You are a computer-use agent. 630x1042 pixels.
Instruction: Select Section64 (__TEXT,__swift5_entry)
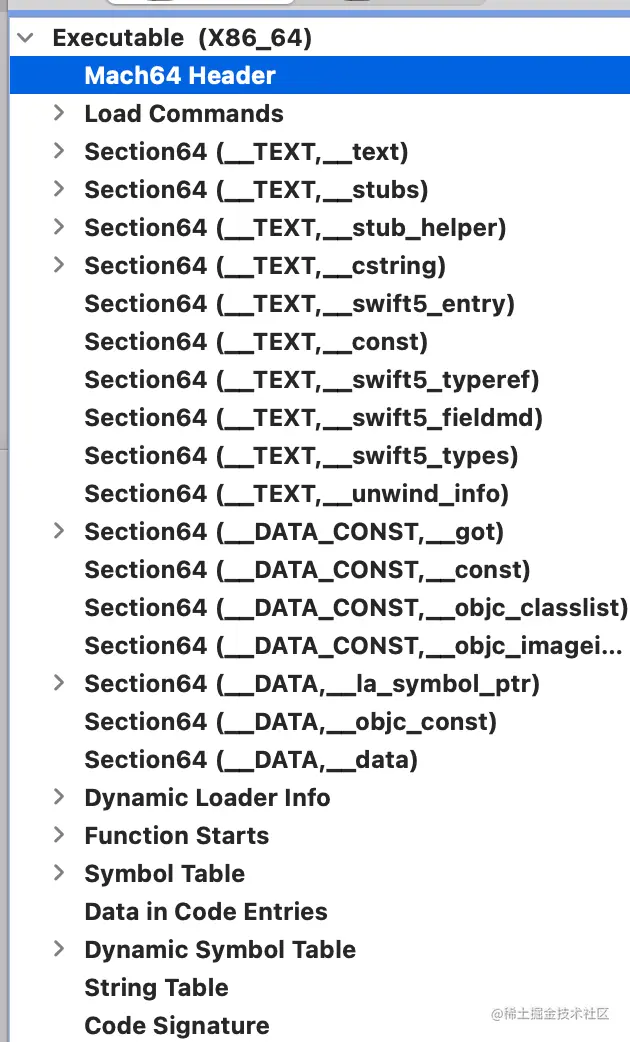299,304
